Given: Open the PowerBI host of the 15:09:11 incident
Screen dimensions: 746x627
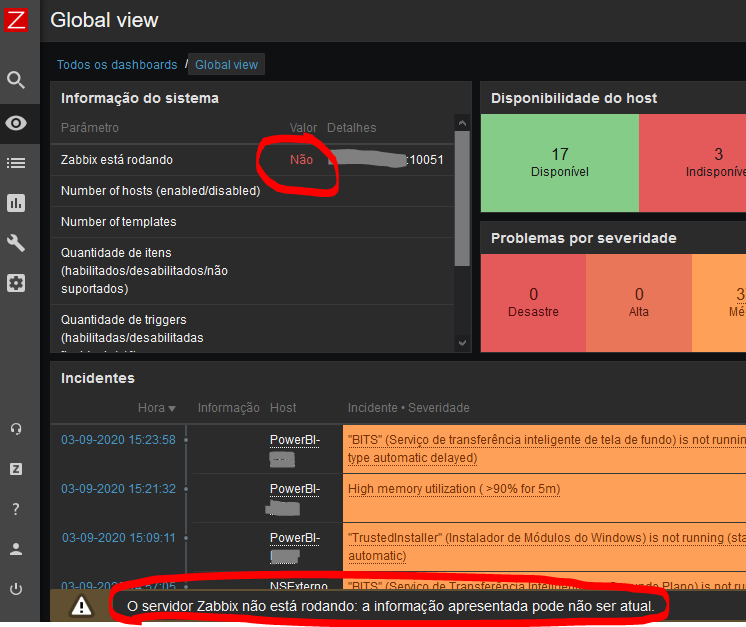Looking at the screenshot, I should point(294,538).
